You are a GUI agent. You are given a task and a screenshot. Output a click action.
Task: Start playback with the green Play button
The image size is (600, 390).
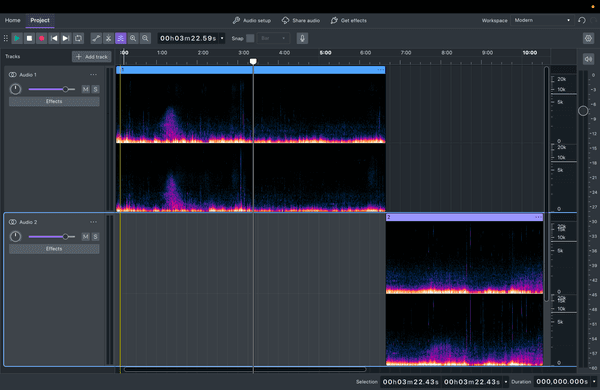[x=17, y=38]
